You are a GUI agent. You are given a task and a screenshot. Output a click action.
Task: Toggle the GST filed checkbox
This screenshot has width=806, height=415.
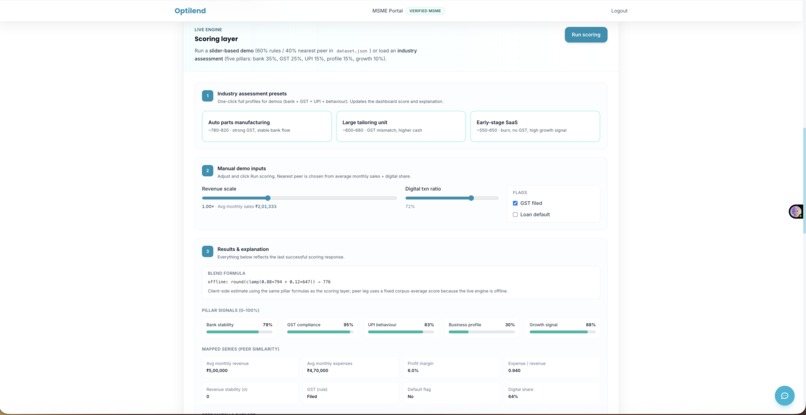click(516, 203)
